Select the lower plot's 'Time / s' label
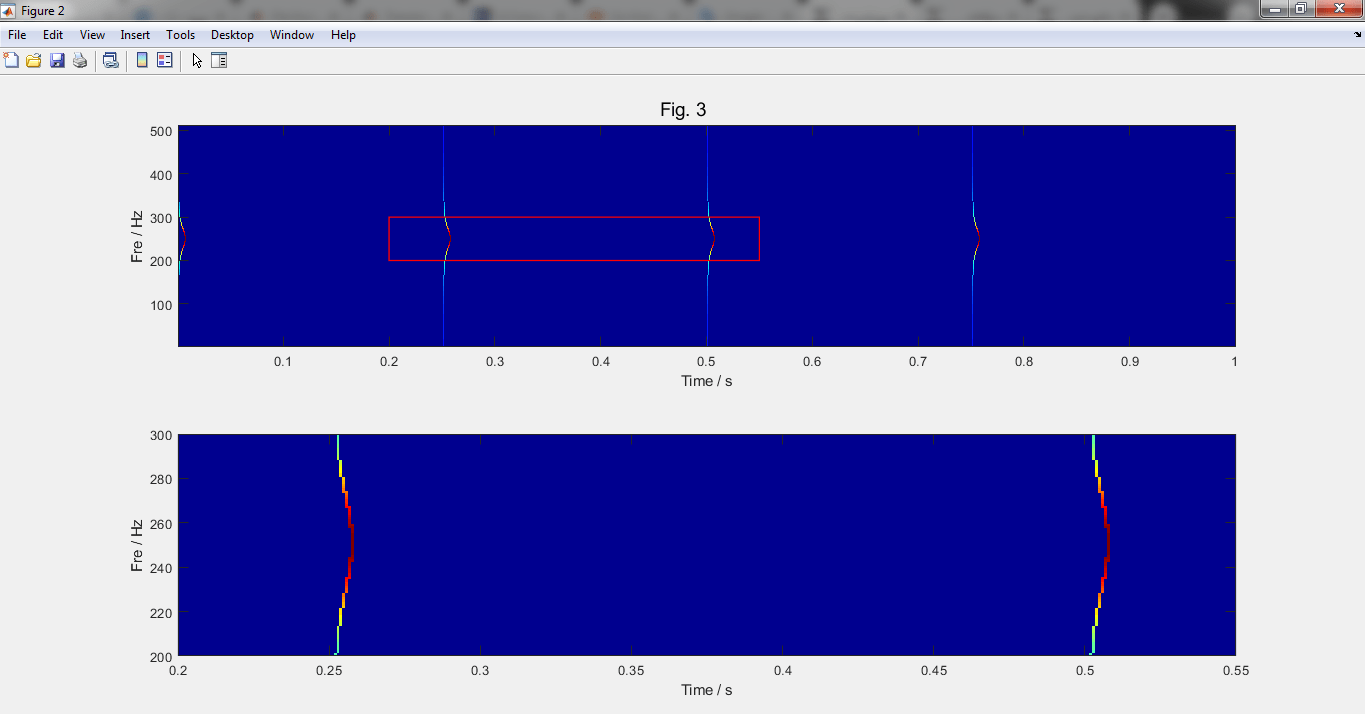This screenshot has width=1365, height=714. click(706, 690)
